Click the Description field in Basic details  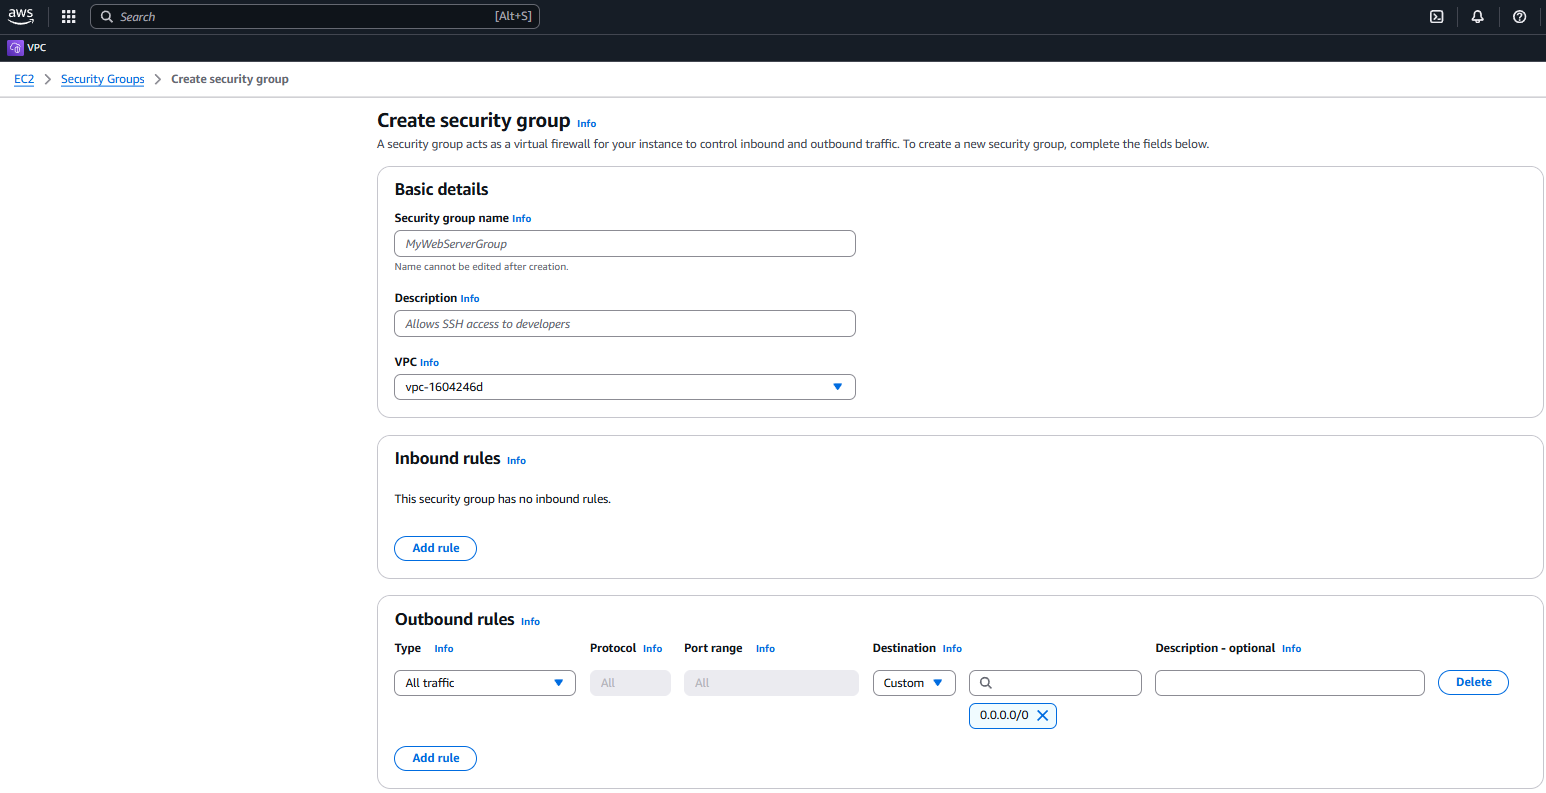point(624,323)
